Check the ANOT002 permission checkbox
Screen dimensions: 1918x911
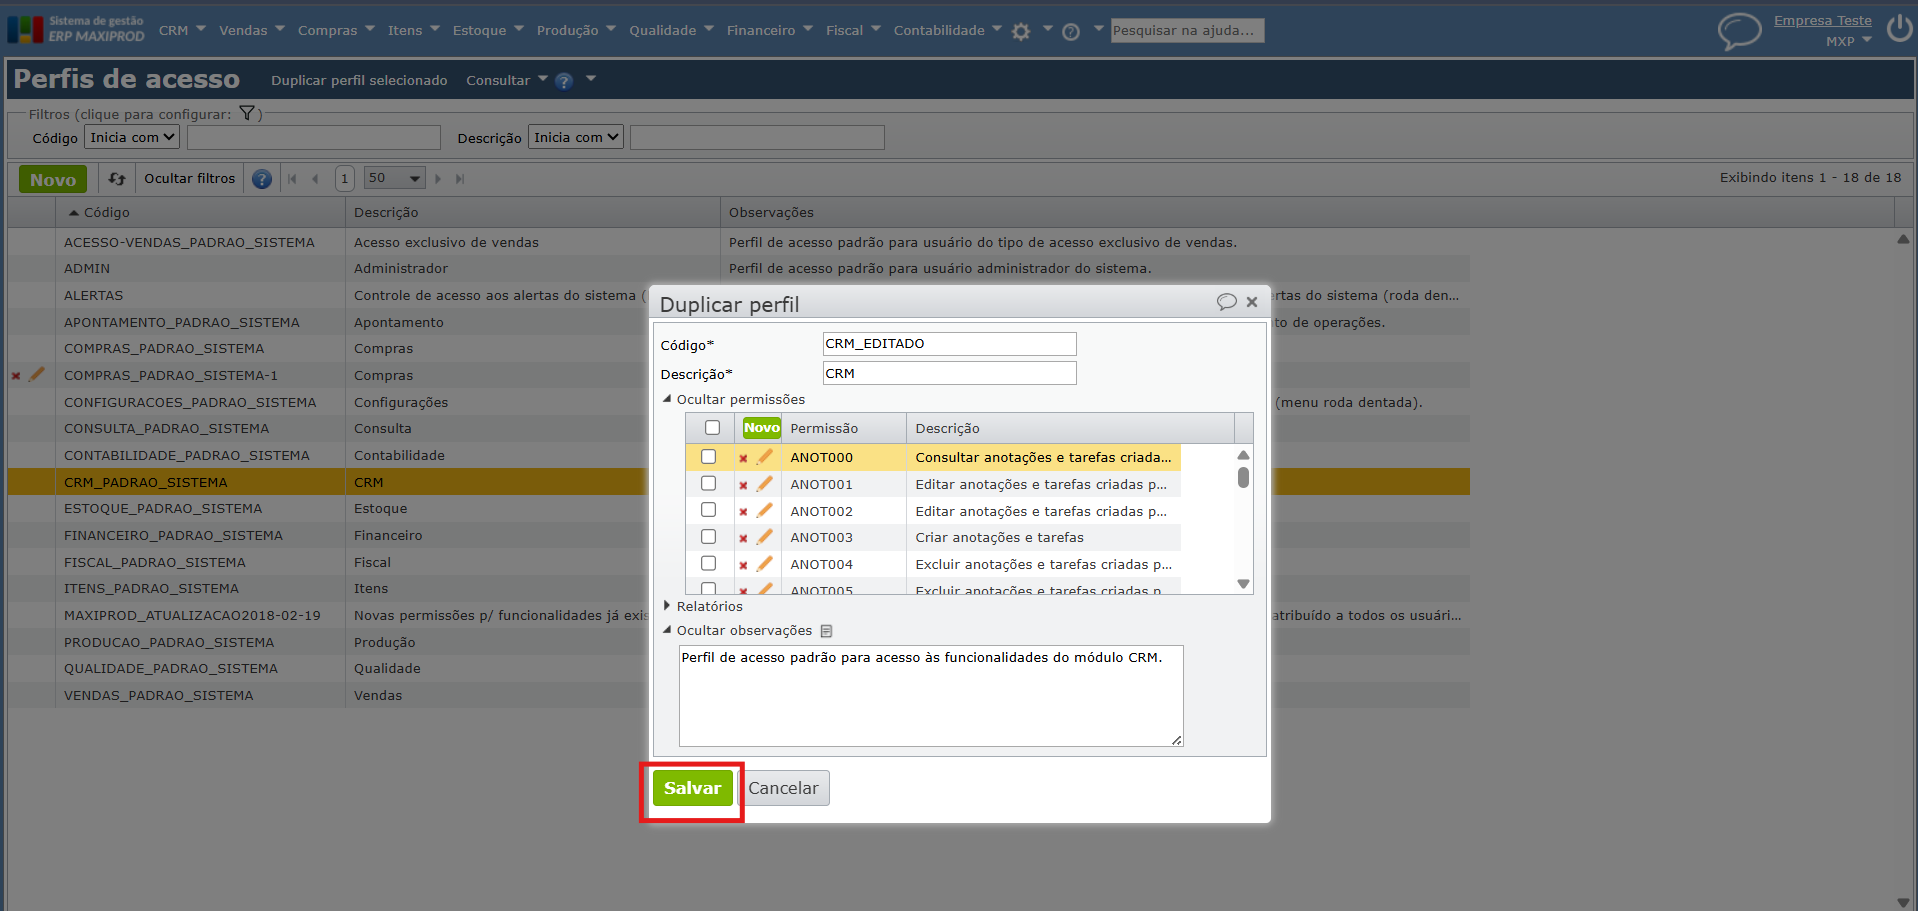pyautogui.click(x=708, y=510)
